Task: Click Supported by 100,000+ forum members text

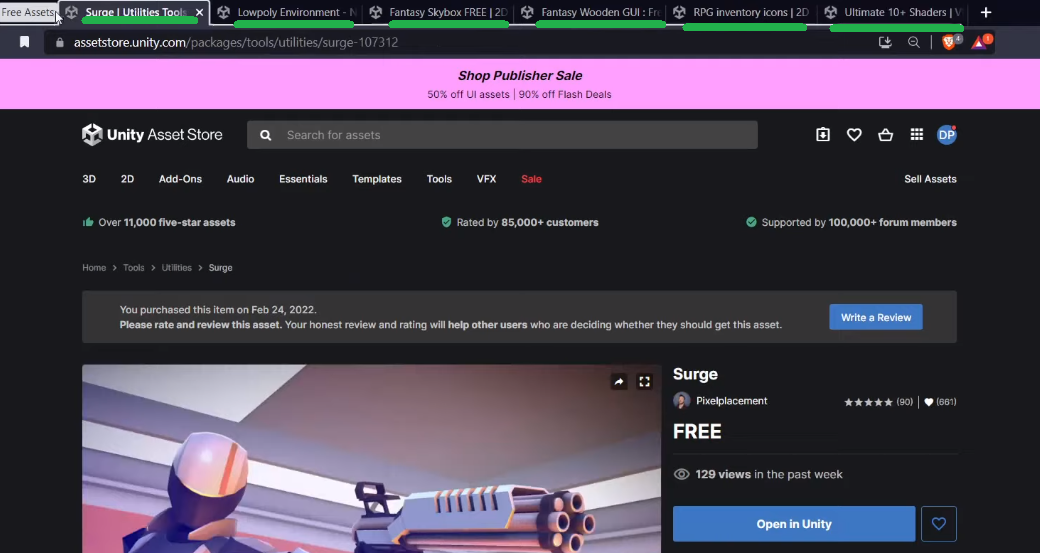Action: (859, 223)
